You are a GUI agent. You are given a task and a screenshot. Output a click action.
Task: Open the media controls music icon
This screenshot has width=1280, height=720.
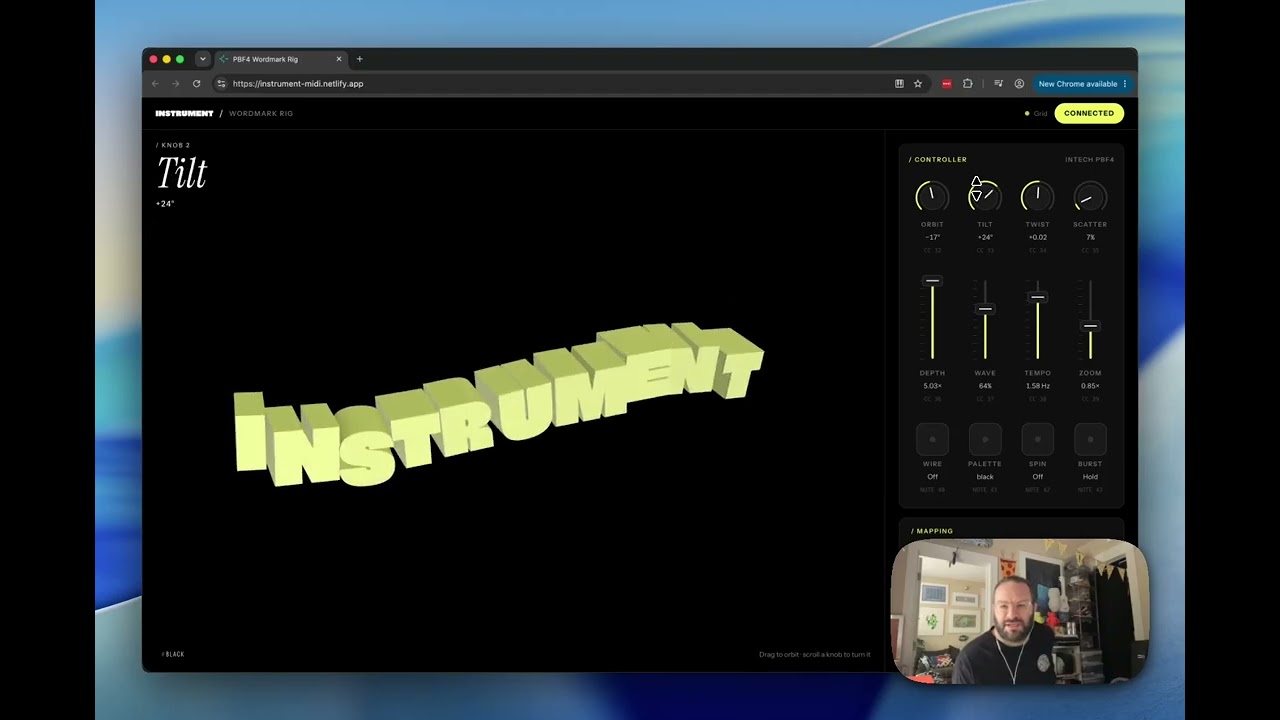click(998, 84)
